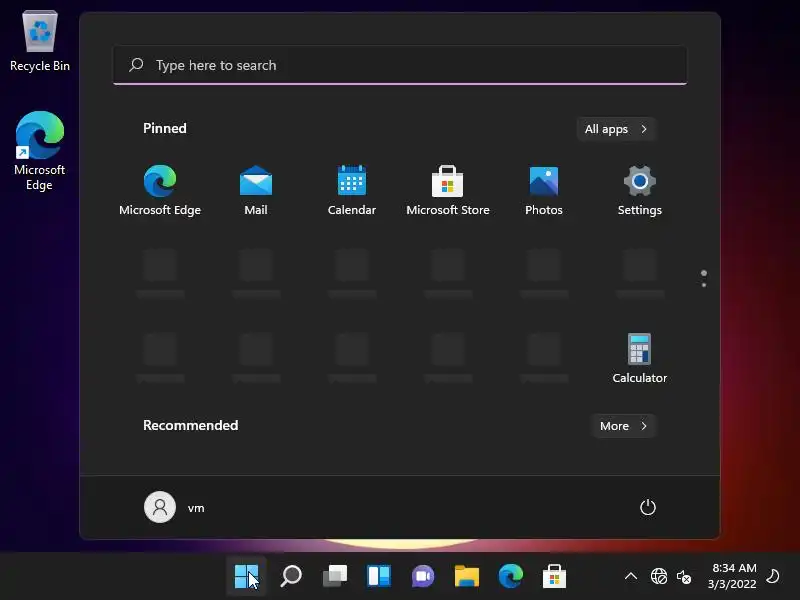The width and height of the screenshot is (800, 600).
Task: Open Microsoft Store from the taskbar
Action: pos(554,577)
